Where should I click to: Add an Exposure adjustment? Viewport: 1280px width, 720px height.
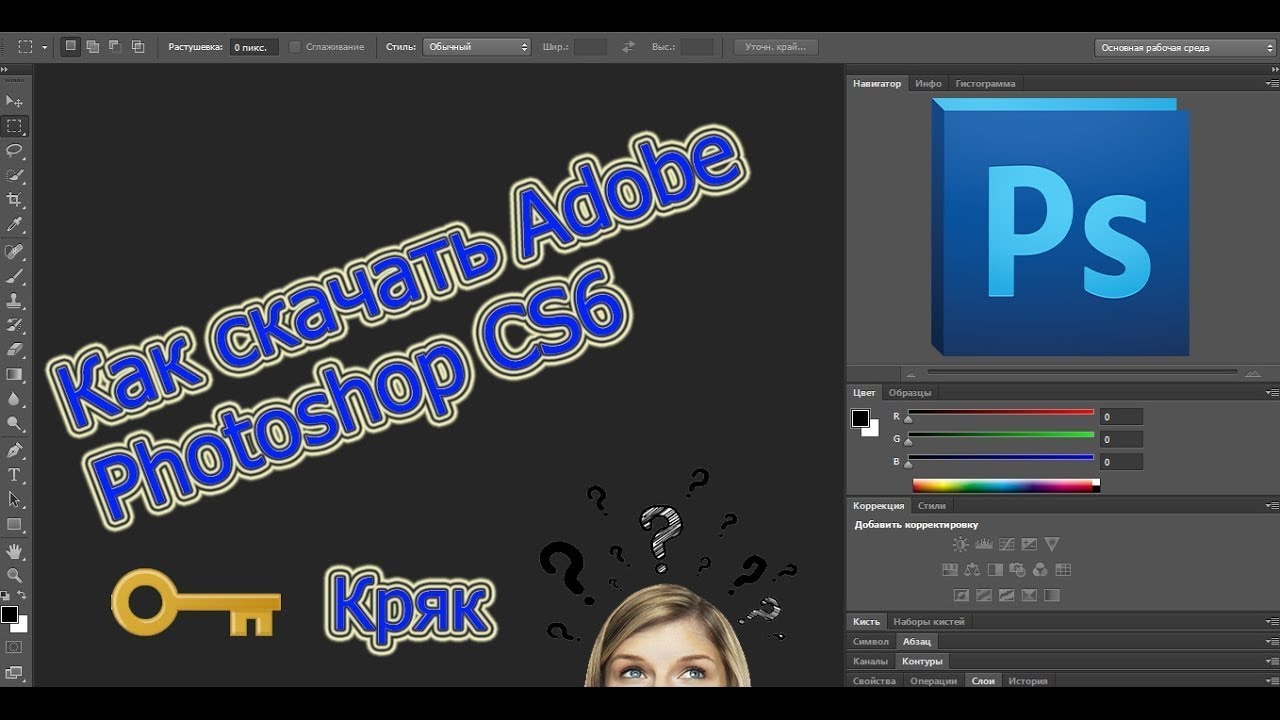(1029, 544)
